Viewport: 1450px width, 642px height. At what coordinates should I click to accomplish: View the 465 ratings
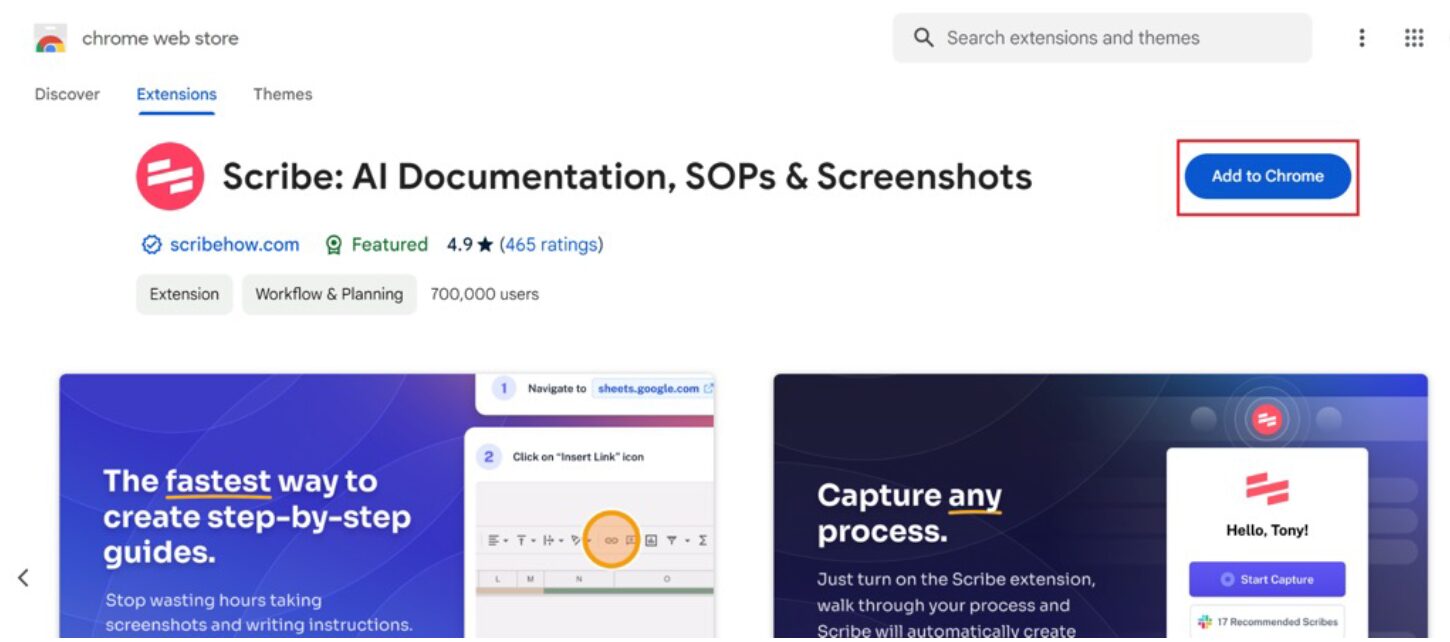[551, 244]
